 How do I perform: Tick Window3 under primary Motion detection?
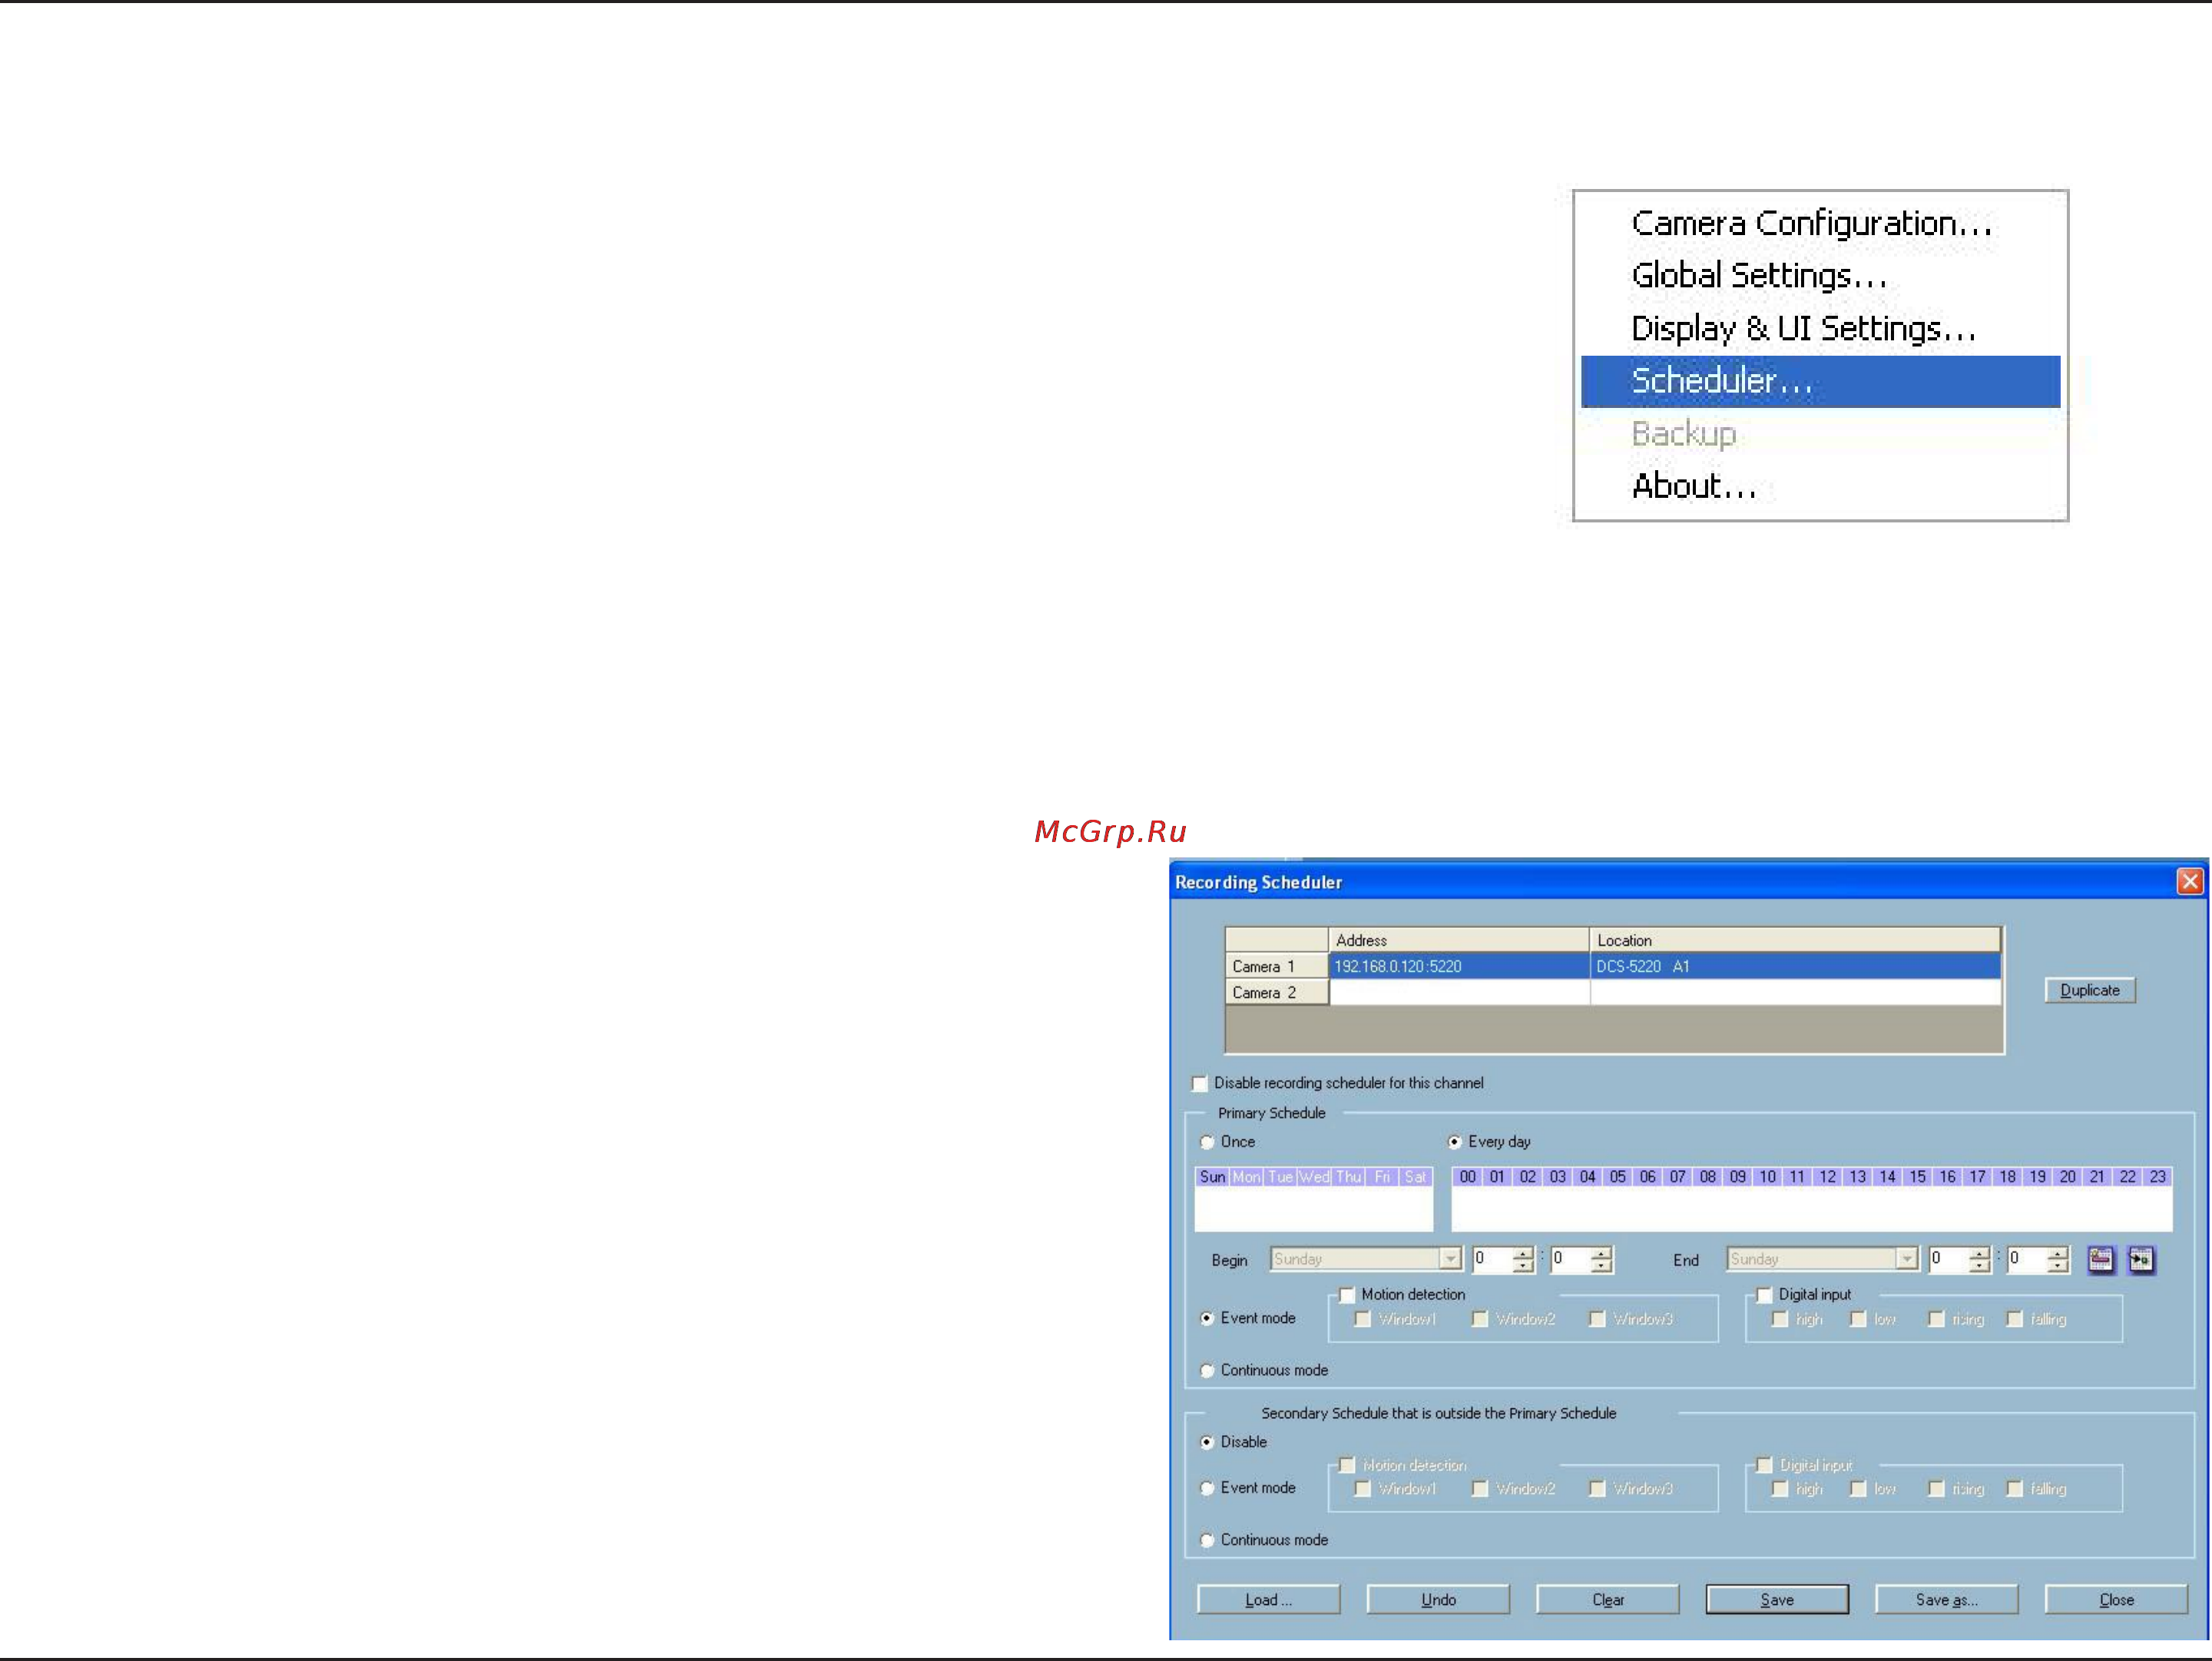coord(1597,1319)
